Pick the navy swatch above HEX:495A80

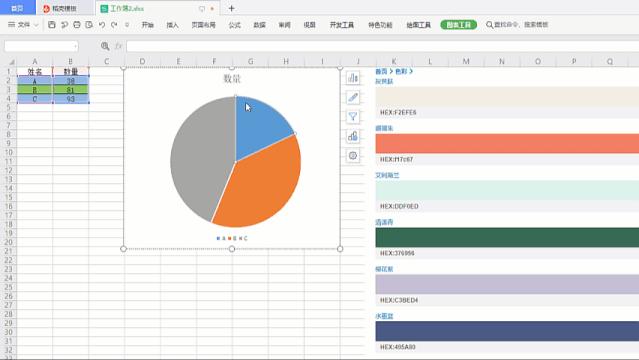pos(507,331)
